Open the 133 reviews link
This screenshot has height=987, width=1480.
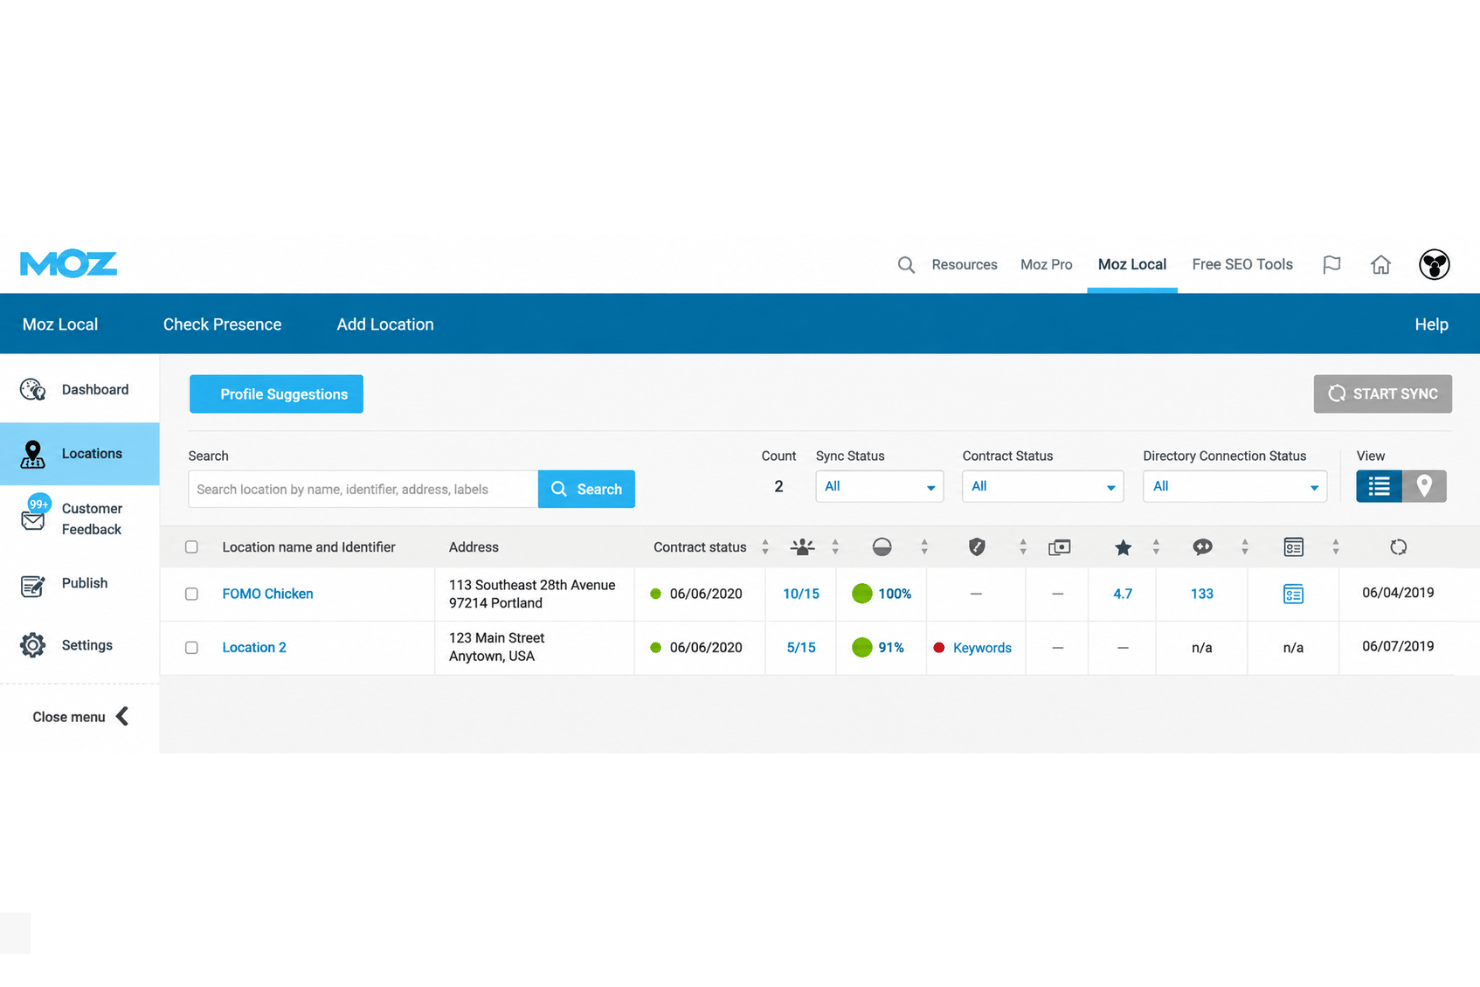tap(1202, 594)
